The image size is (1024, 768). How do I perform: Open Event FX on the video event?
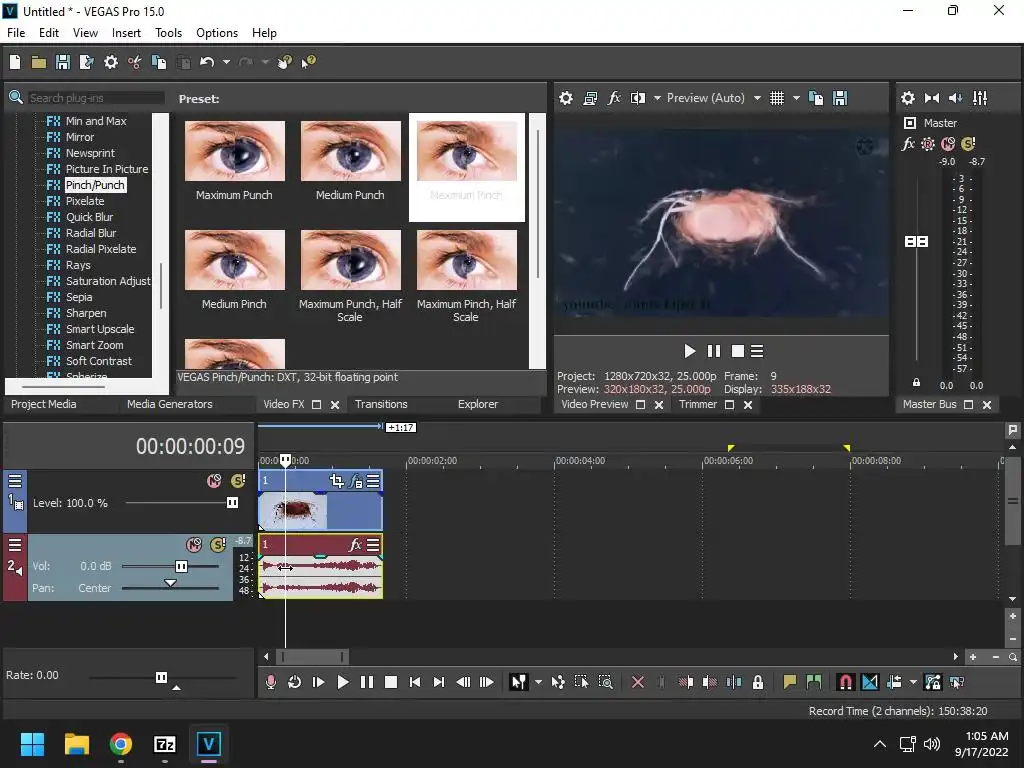tap(355, 481)
